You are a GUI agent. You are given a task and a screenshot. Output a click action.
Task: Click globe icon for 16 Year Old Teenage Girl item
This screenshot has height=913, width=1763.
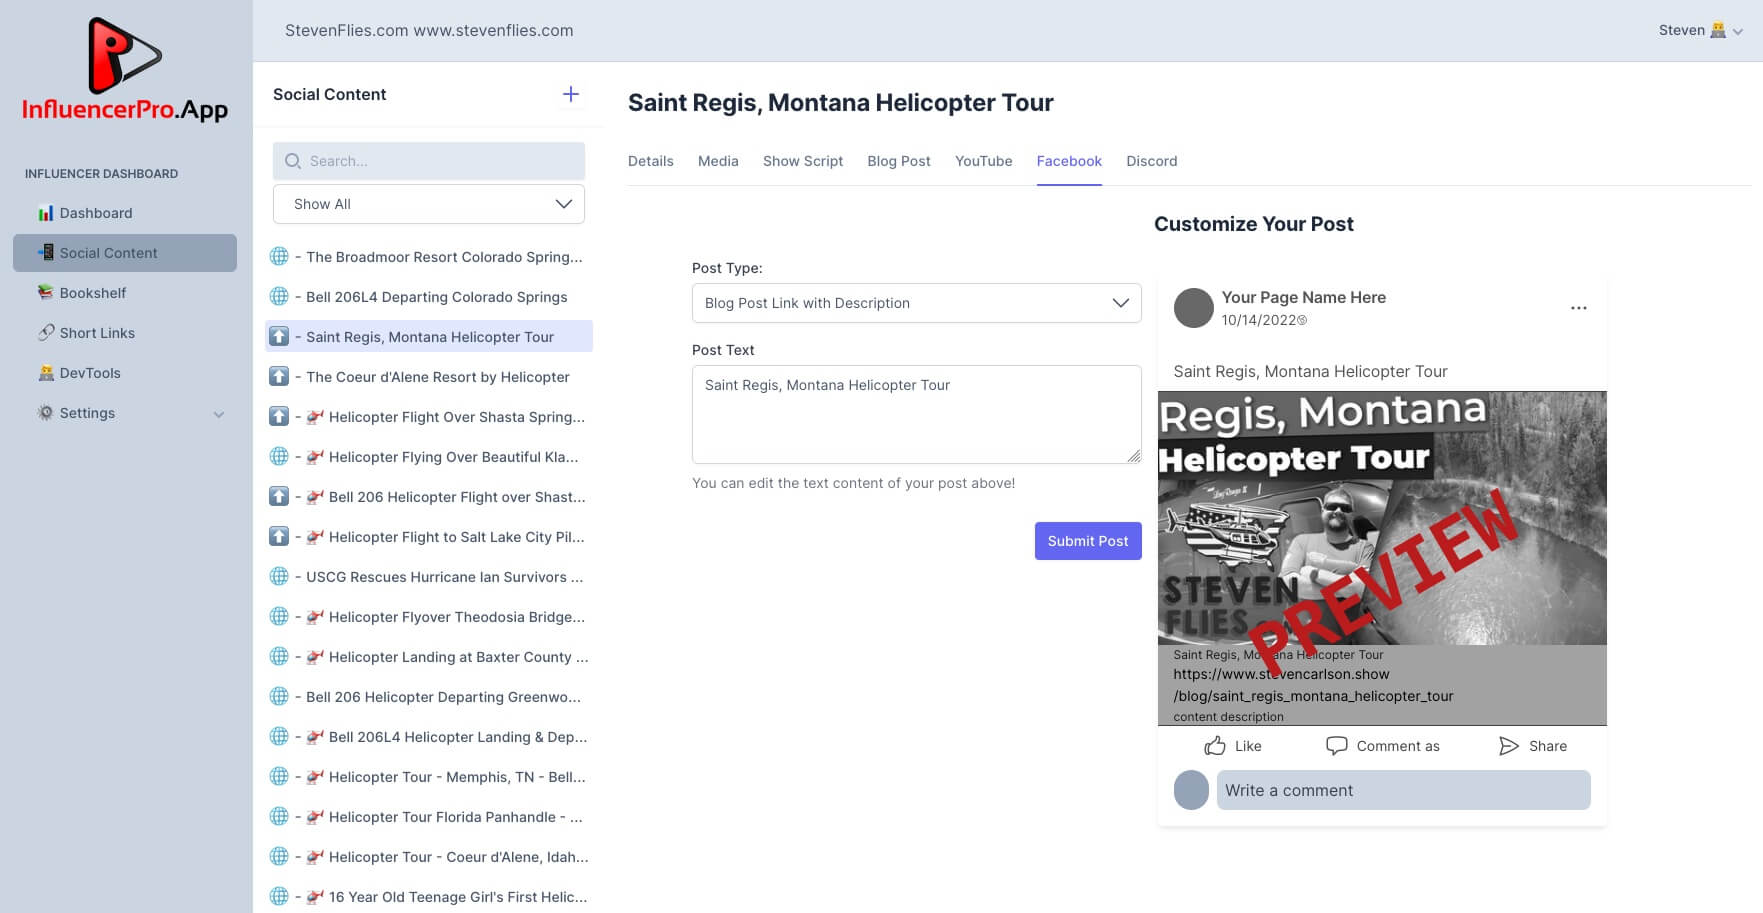click(x=279, y=896)
